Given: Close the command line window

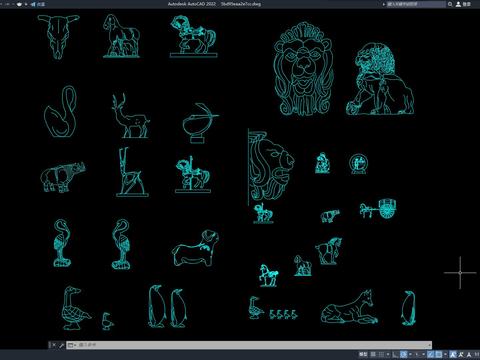Looking at the screenshot, I should 53,345.
